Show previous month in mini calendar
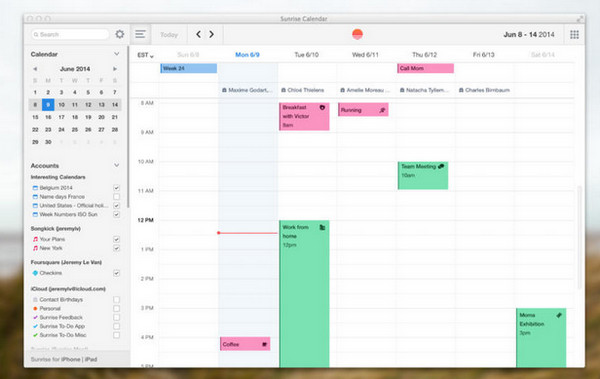 pos(35,69)
